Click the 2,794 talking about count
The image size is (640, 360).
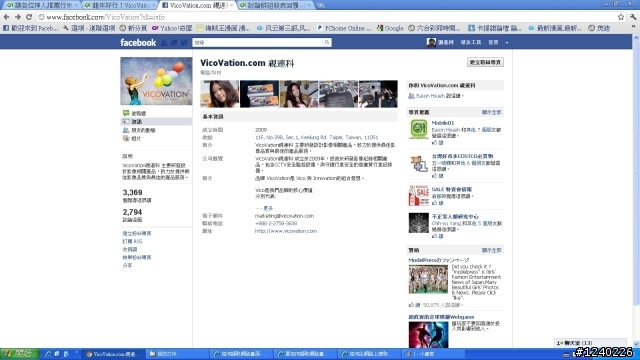[132, 212]
